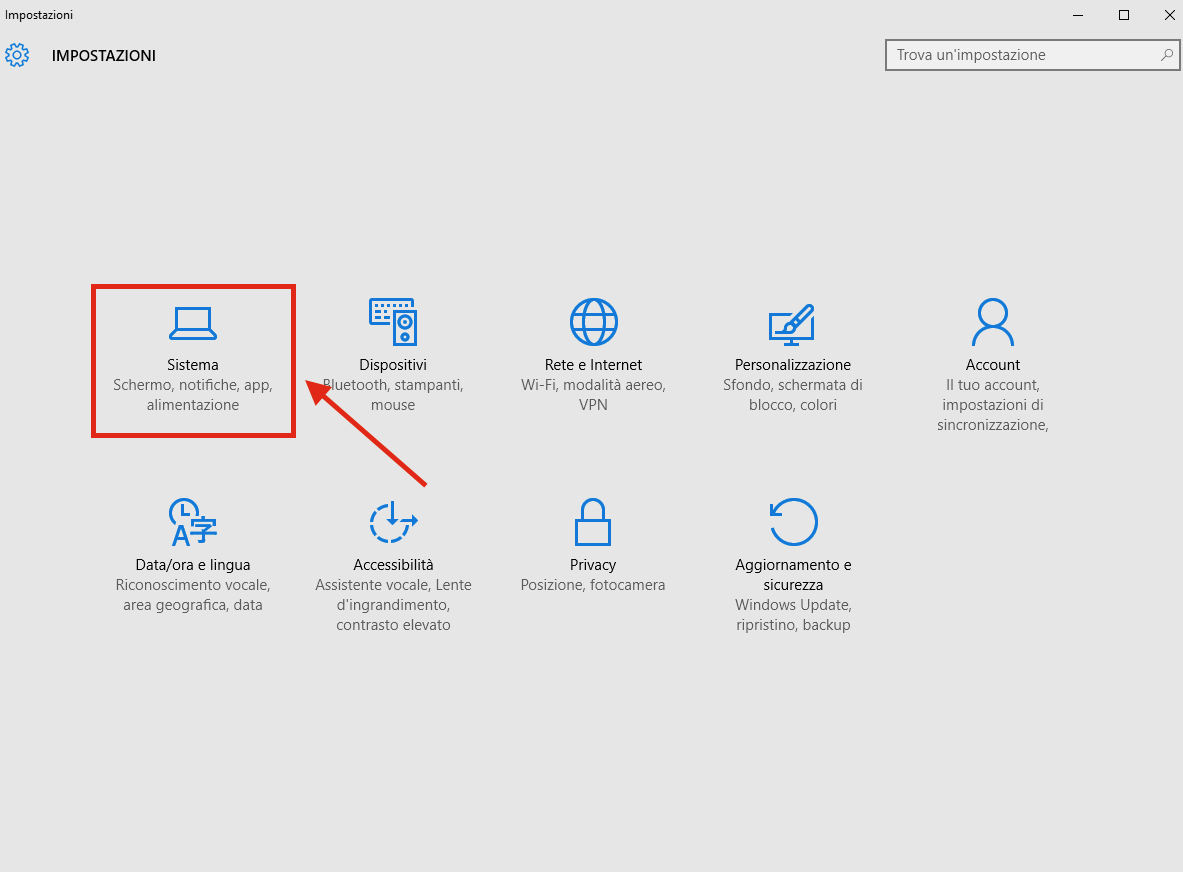Click the magnifier icon in search box
Image resolution: width=1183 pixels, height=872 pixels.
point(1166,54)
